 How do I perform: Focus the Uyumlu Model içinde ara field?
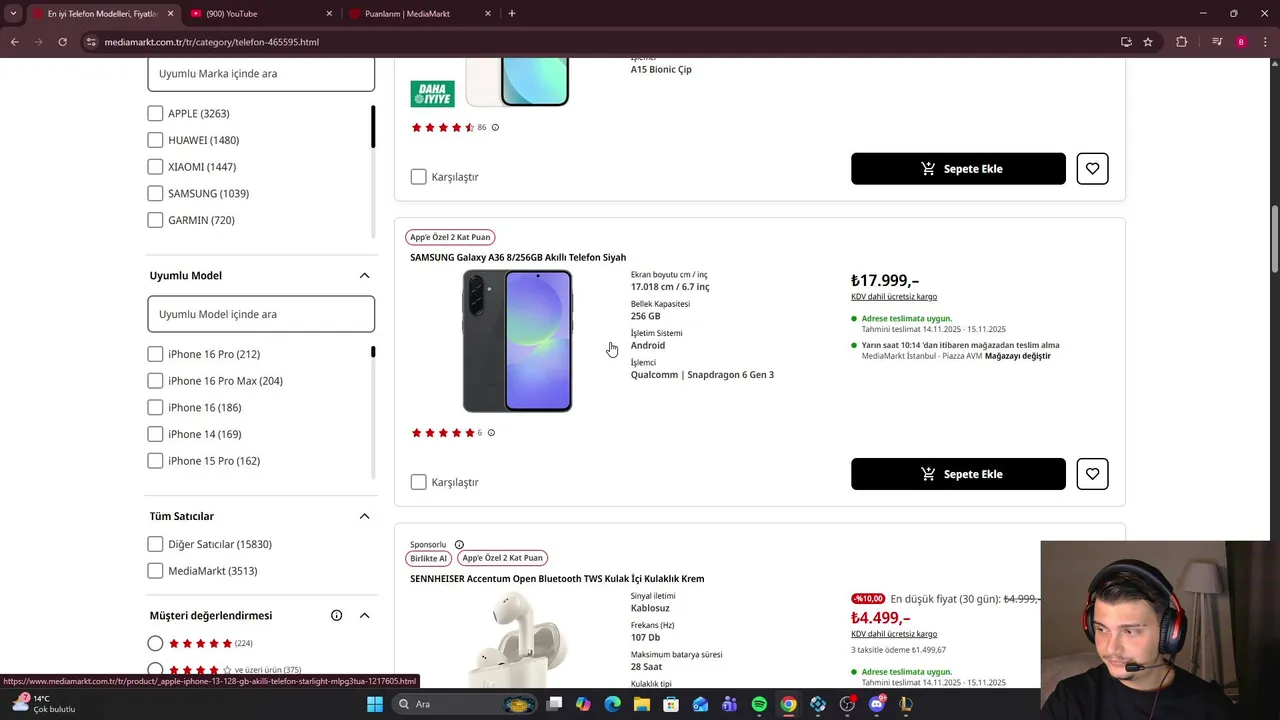coord(261,314)
